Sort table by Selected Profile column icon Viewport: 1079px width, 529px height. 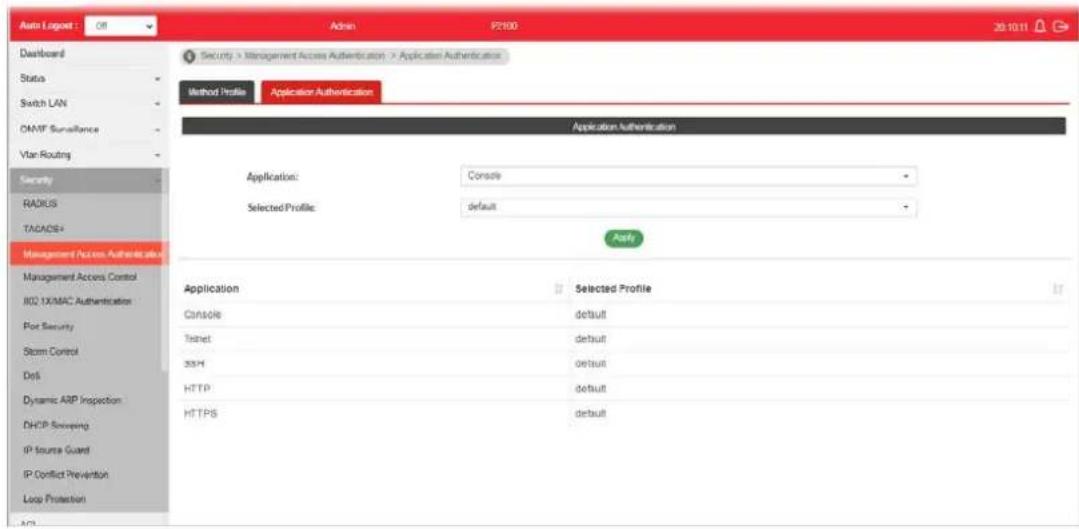click(1058, 290)
